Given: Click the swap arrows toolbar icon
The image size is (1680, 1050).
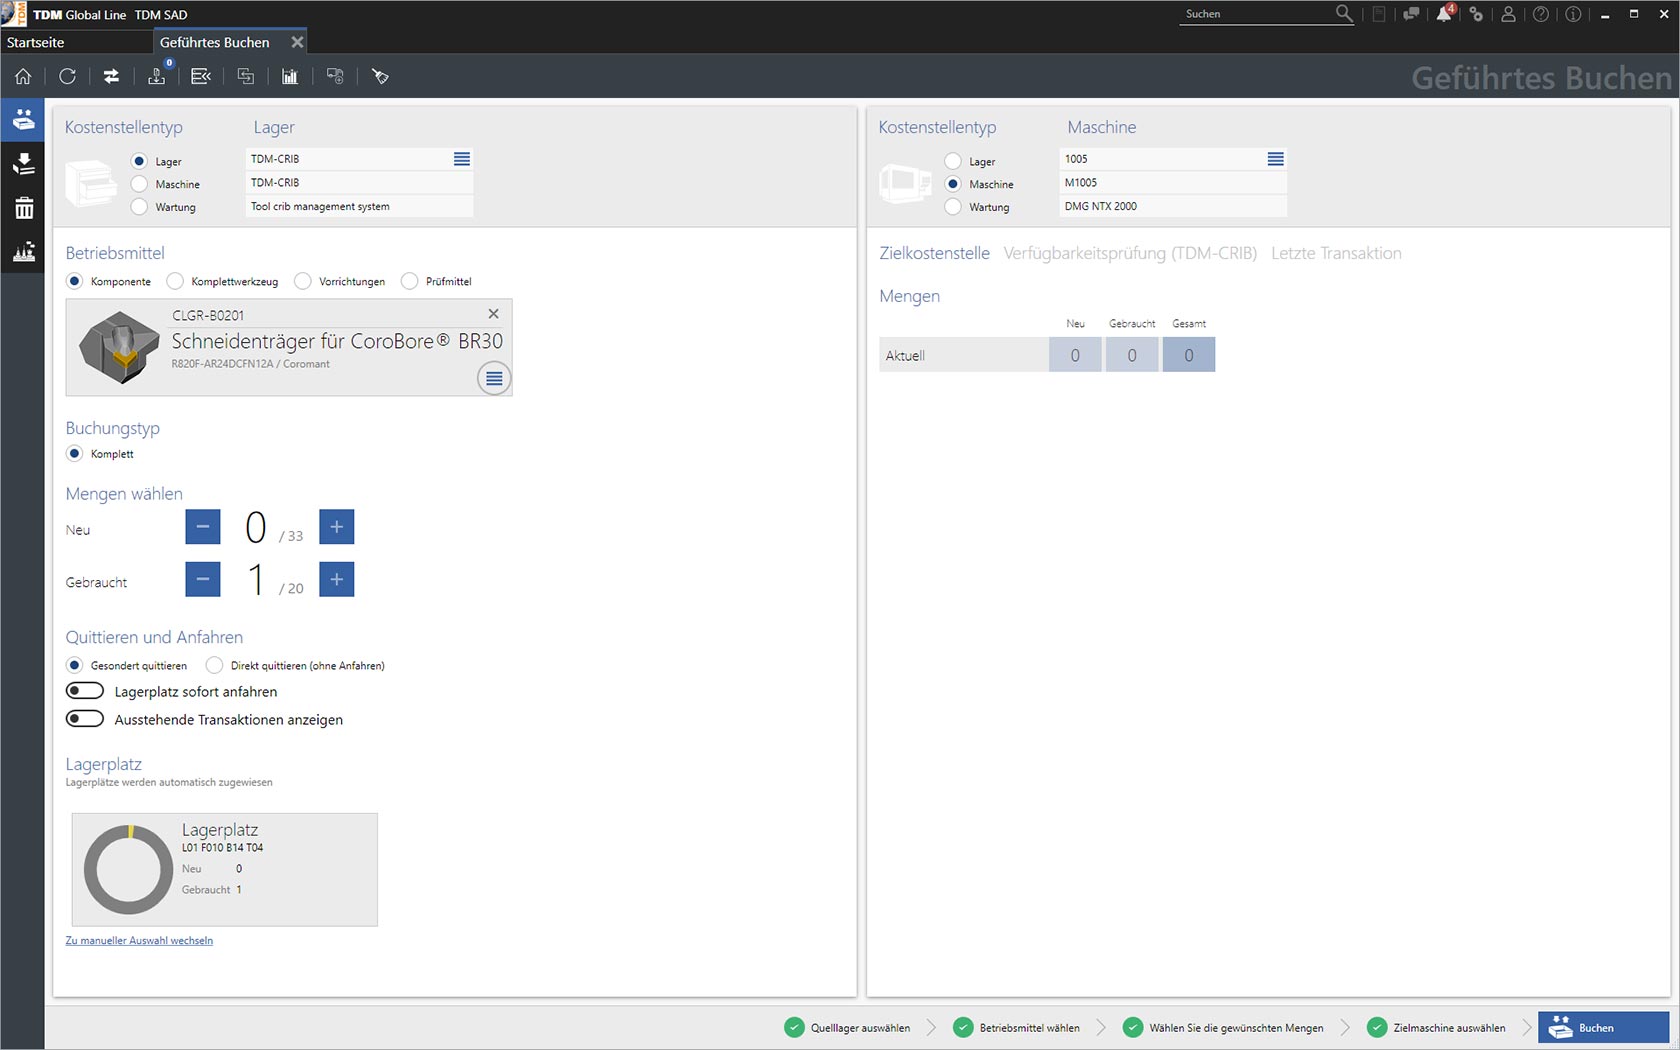Looking at the screenshot, I should [x=111, y=76].
